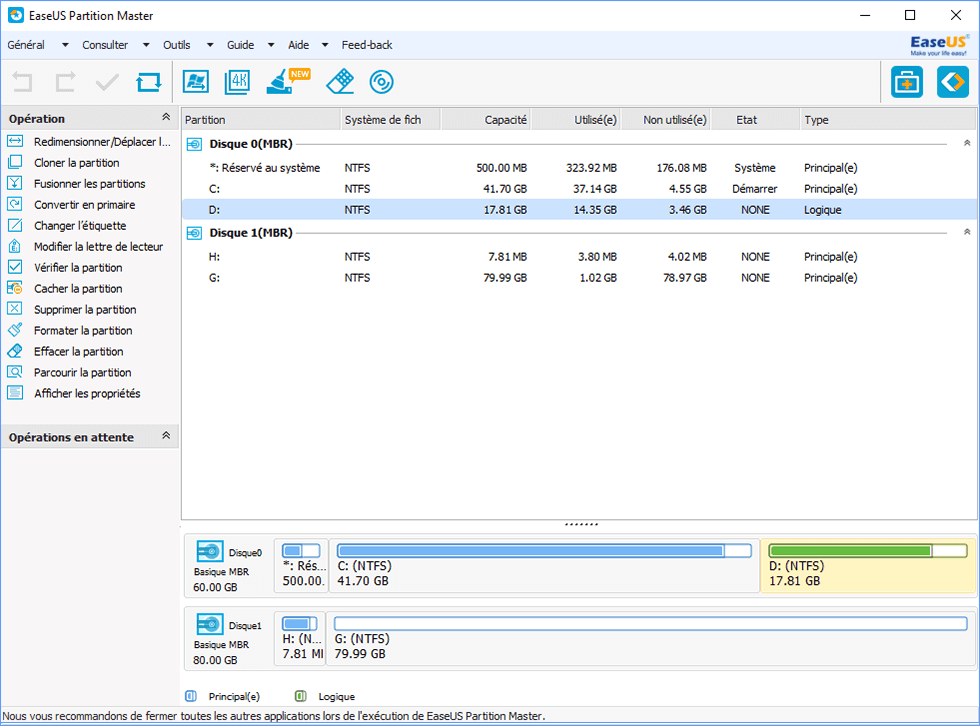The width and height of the screenshot is (980, 726).
Task: Click the Disque0 Basique MBR 60.00 GB label
Action: click(229, 565)
